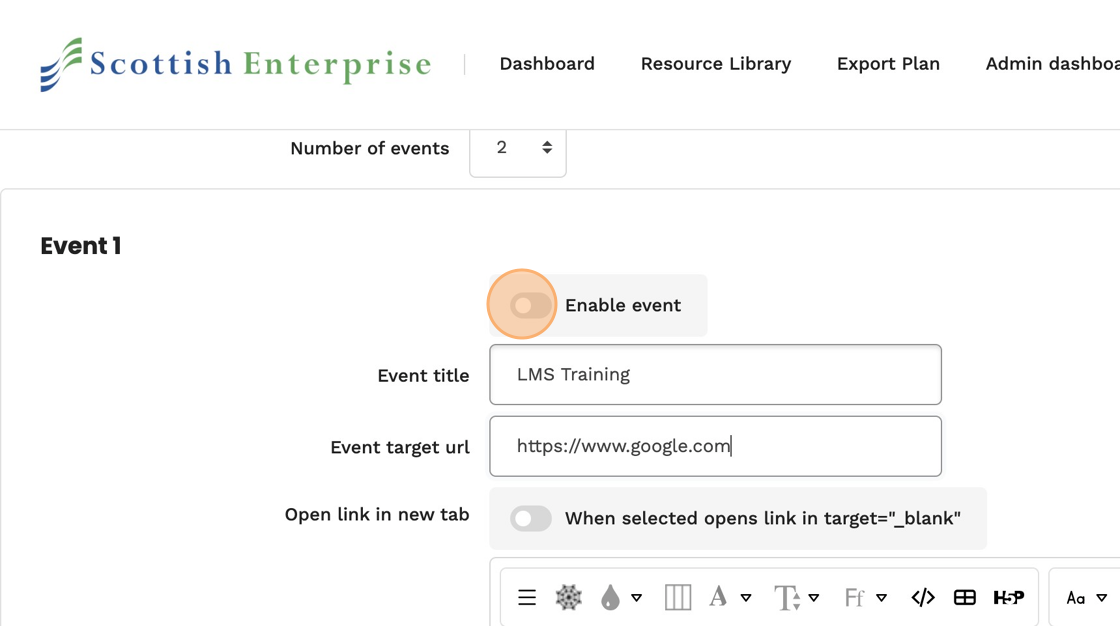Insert a table using the table icon

(x=965, y=598)
